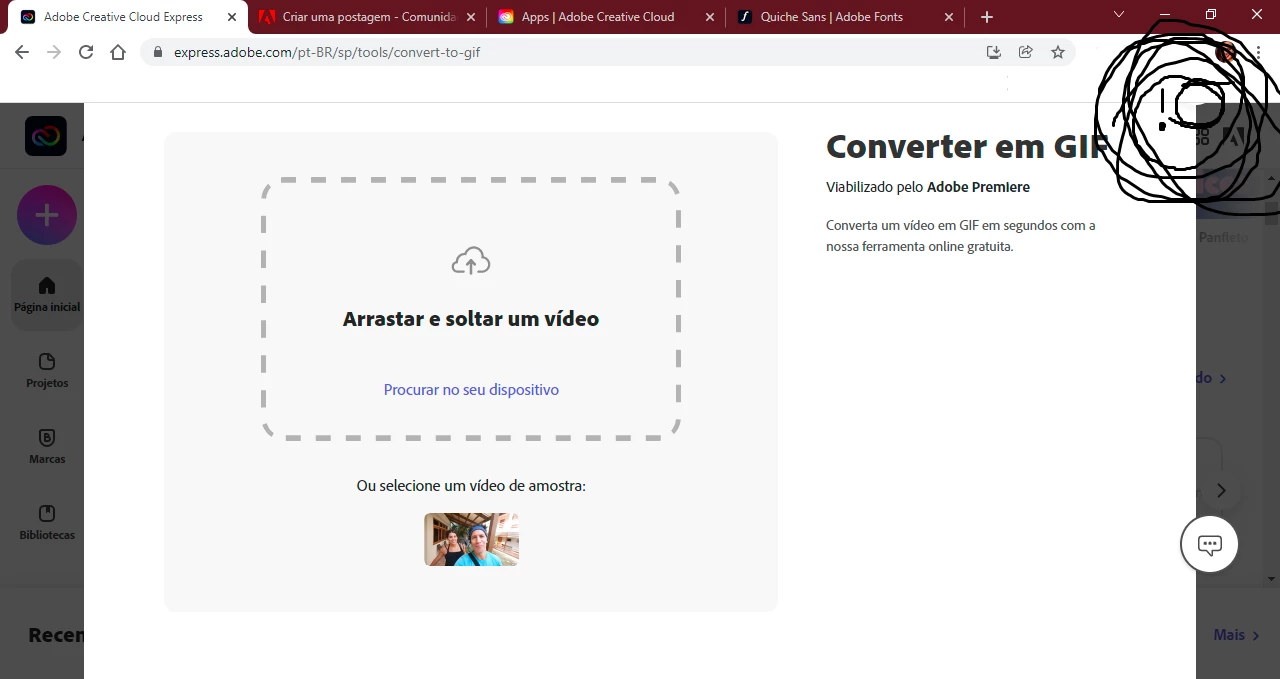Click the page scrollbar down arrow
Image resolution: width=1280 pixels, height=679 pixels.
pyautogui.click(x=1271, y=579)
